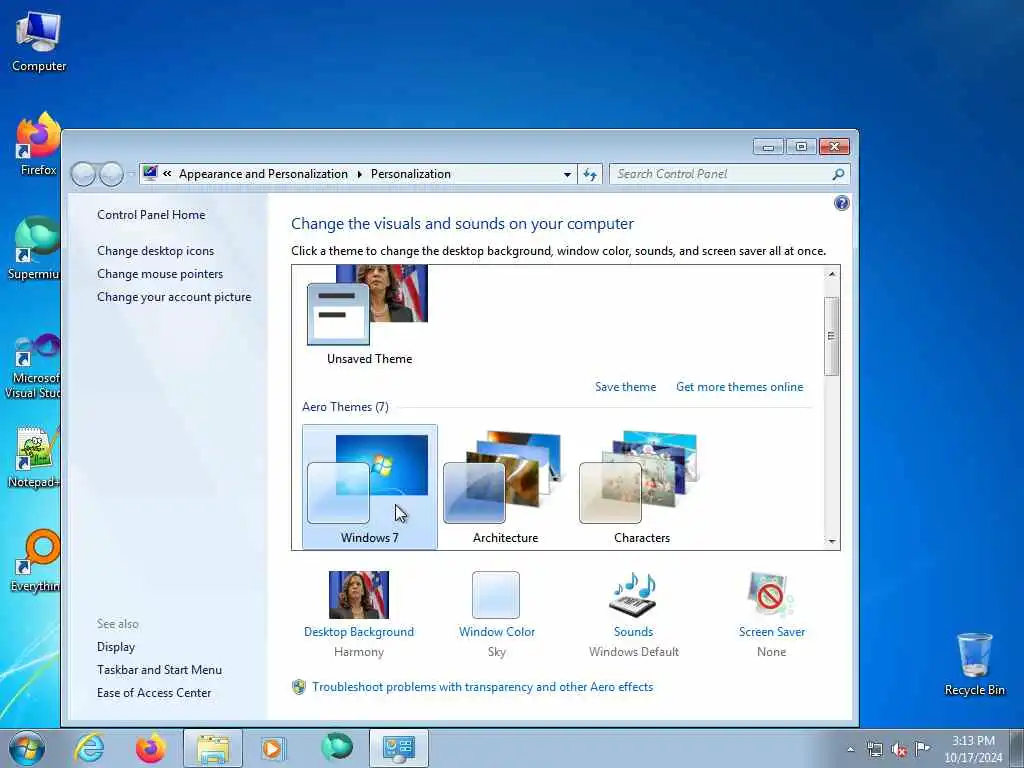This screenshot has width=1024, height=768.
Task: Open Firefox from the taskbar
Action: pos(150,748)
